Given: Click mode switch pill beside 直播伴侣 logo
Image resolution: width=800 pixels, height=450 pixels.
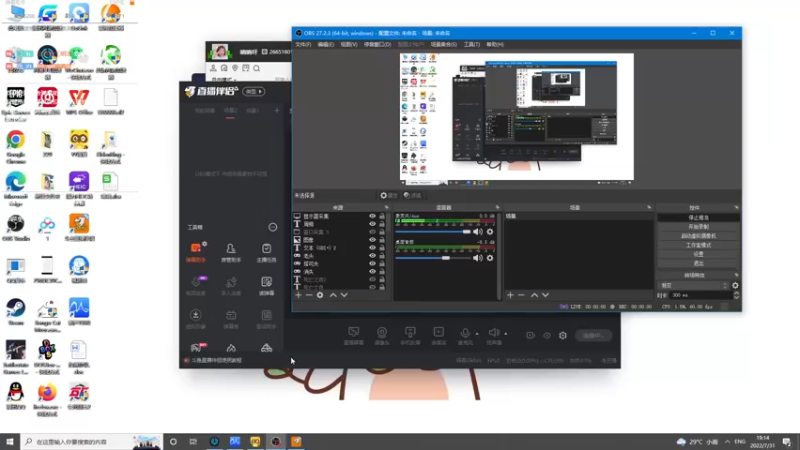Looking at the screenshot, I should point(254,91).
